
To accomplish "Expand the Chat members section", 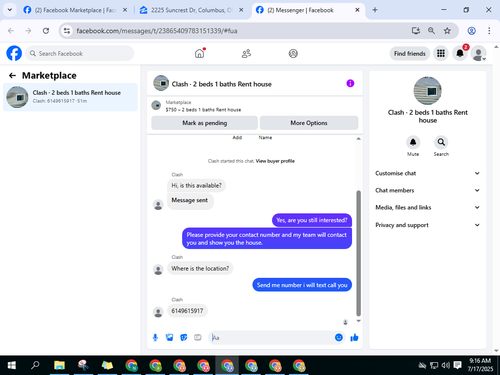I will click(428, 190).
